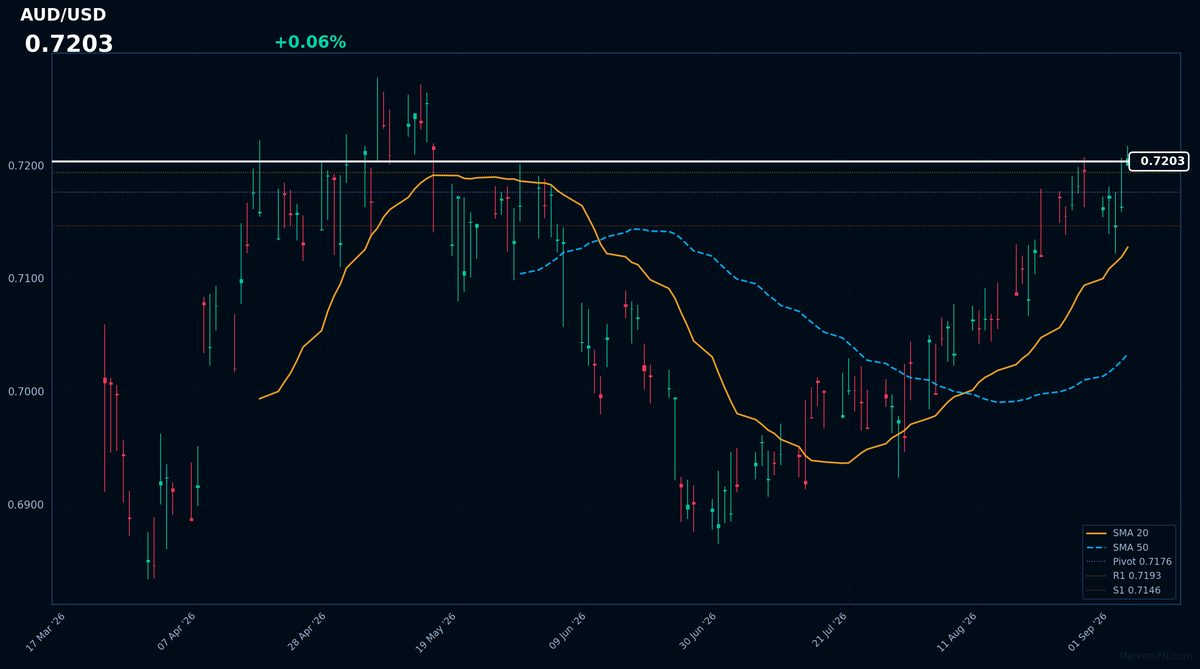The width and height of the screenshot is (1200, 669).
Task: Click the 01 Sep '26 date label
Action: pos(1086,633)
